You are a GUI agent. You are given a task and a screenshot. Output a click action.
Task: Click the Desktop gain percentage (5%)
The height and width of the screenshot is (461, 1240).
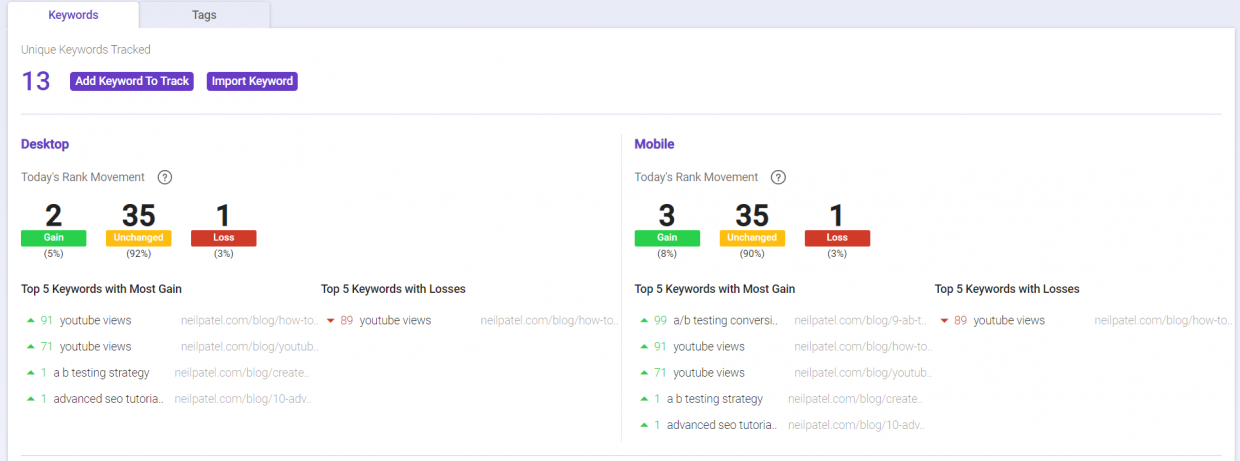tap(53, 254)
